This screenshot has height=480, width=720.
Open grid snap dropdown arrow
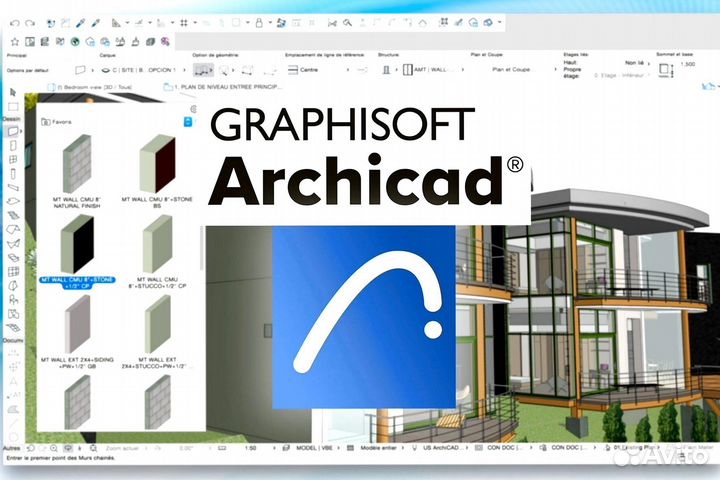pos(195,23)
